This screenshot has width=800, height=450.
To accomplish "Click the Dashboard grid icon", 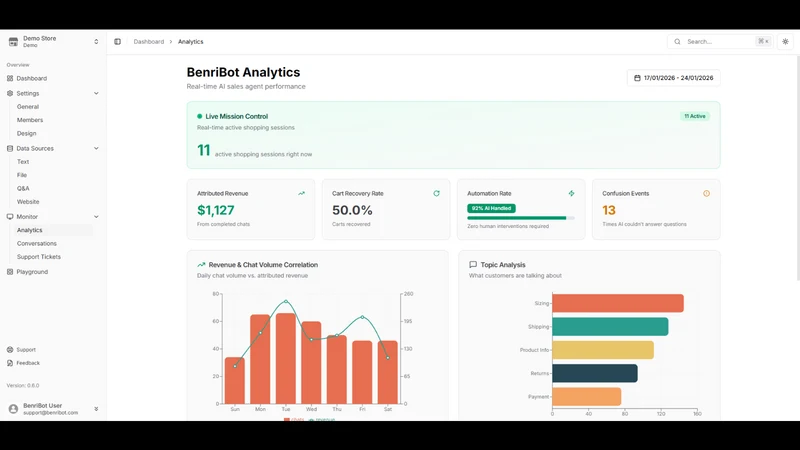I will pos(10,79).
